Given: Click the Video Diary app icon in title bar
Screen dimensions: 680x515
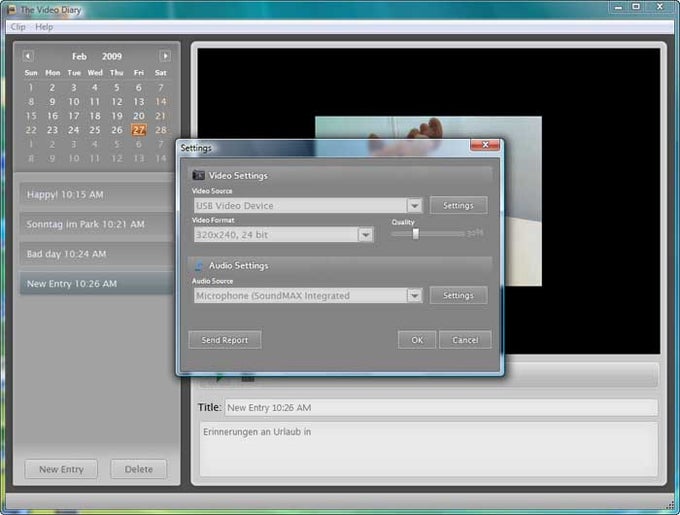Looking at the screenshot, I should (x=12, y=10).
